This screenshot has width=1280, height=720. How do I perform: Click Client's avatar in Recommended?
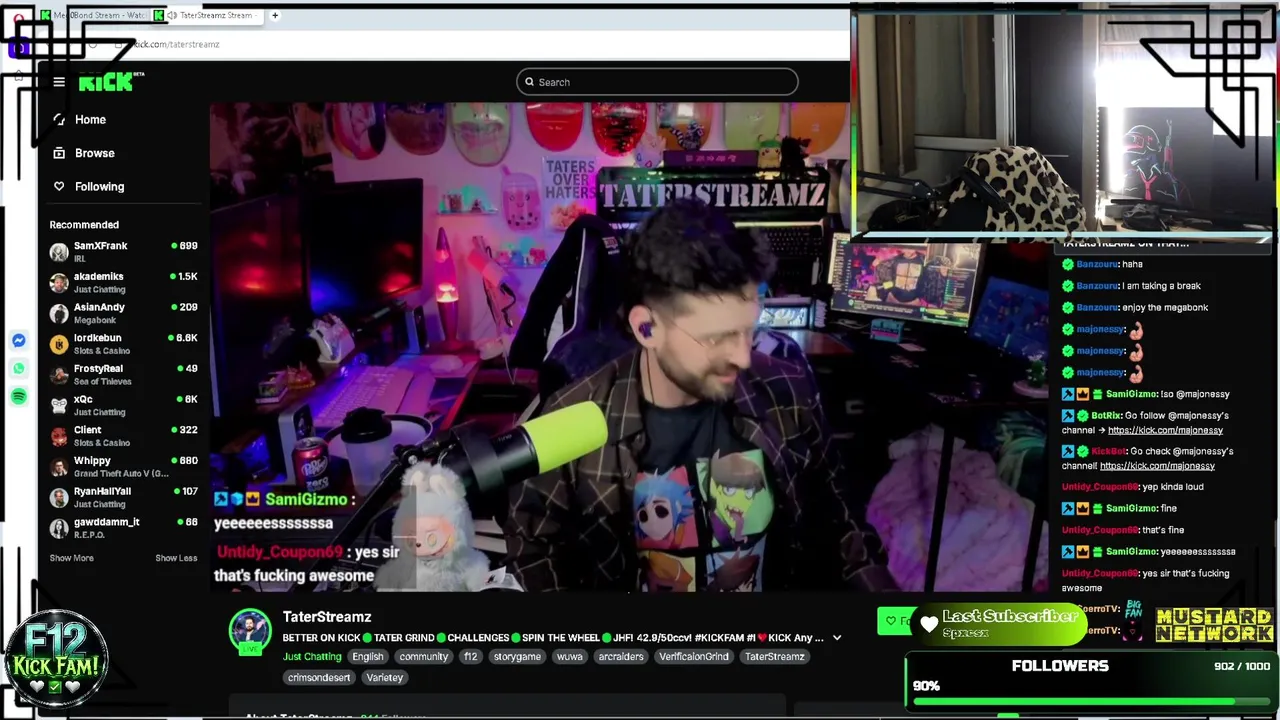[x=59, y=436]
